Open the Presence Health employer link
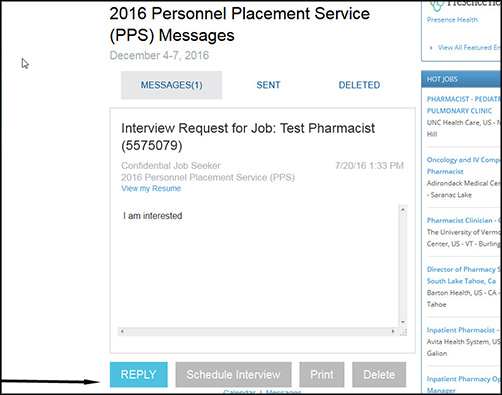This screenshot has width=502, height=395. pyautogui.click(x=452, y=20)
